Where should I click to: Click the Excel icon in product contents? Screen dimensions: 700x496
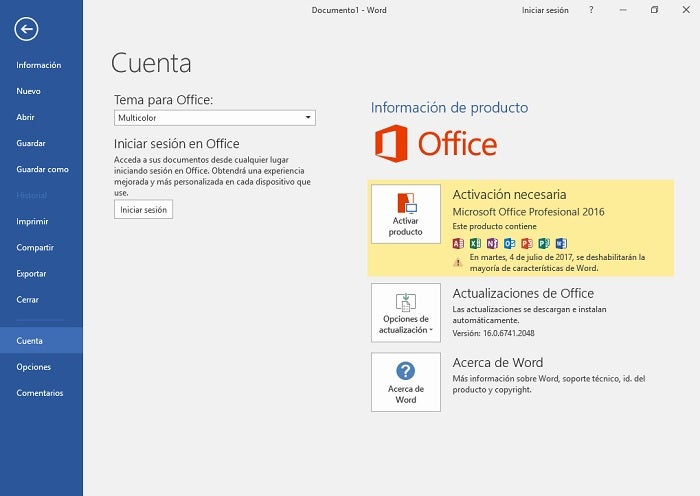click(475, 243)
